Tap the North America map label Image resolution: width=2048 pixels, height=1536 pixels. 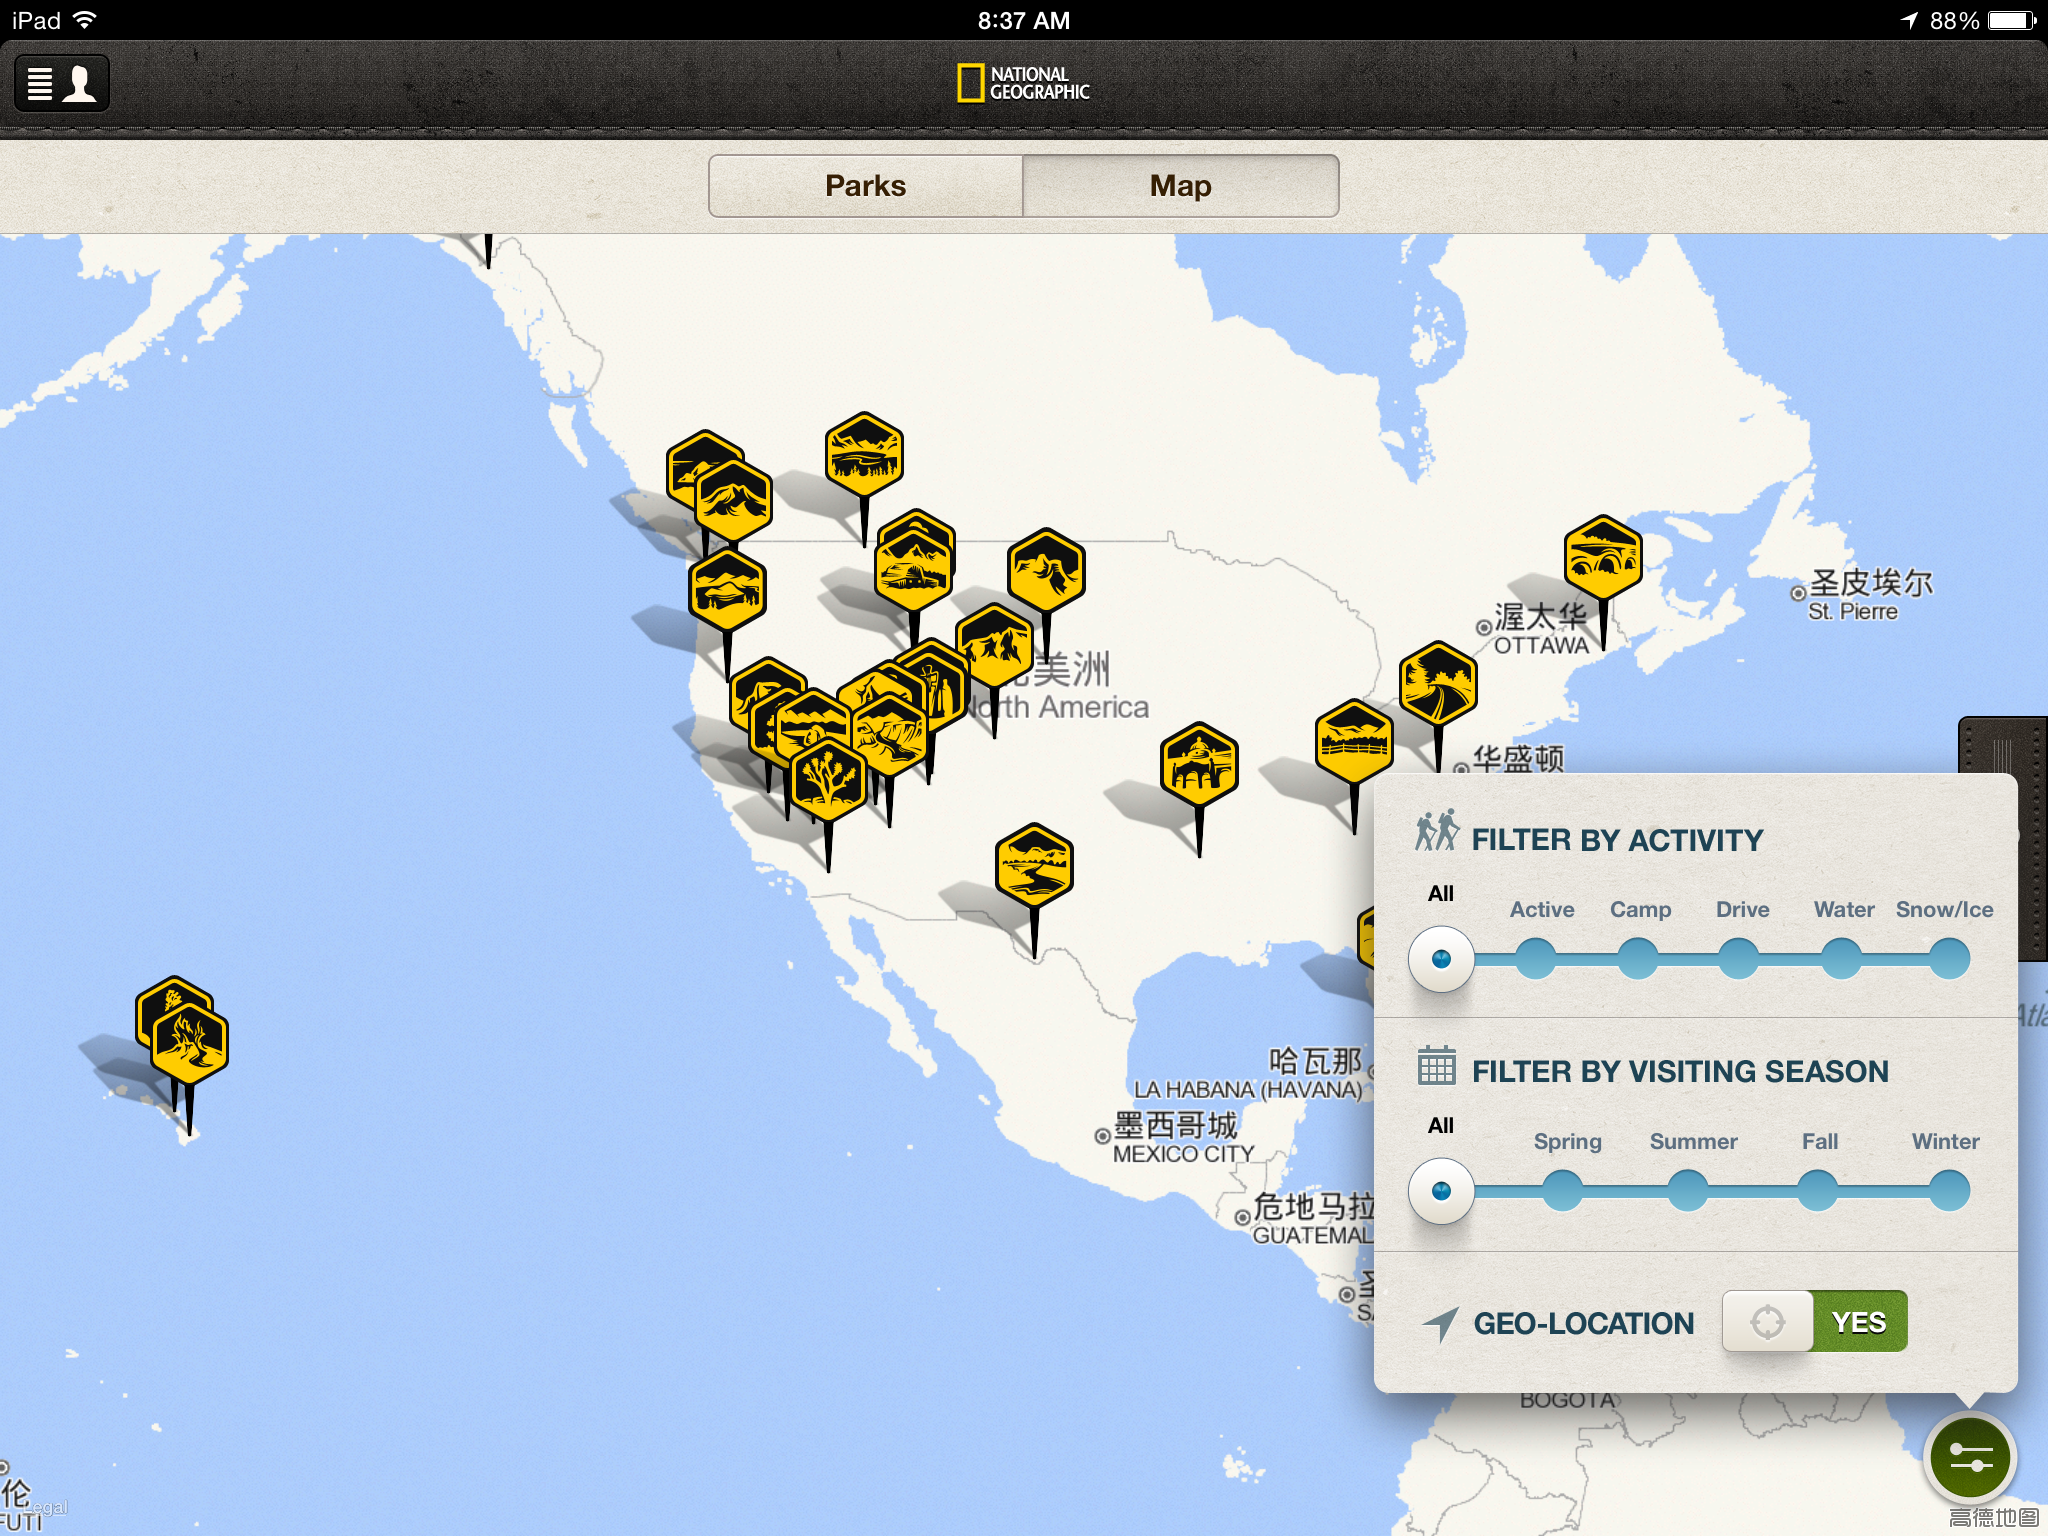click(x=1060, y=707)
